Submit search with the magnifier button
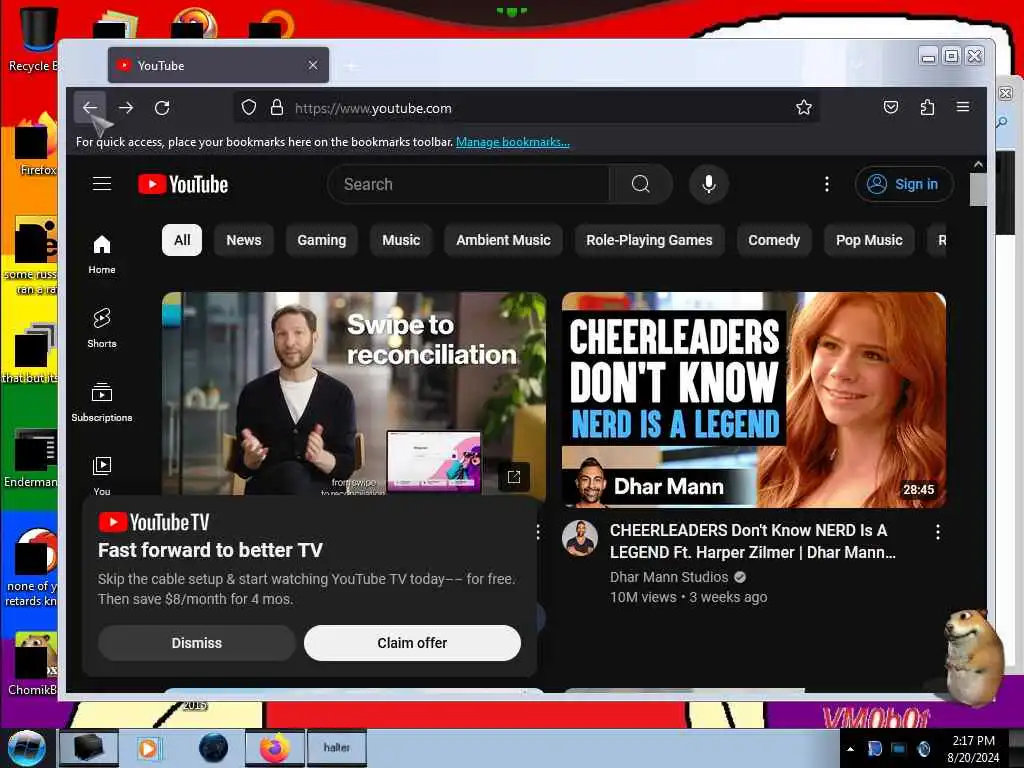Viewport: 1024px width, 768px height. (641, 184)
